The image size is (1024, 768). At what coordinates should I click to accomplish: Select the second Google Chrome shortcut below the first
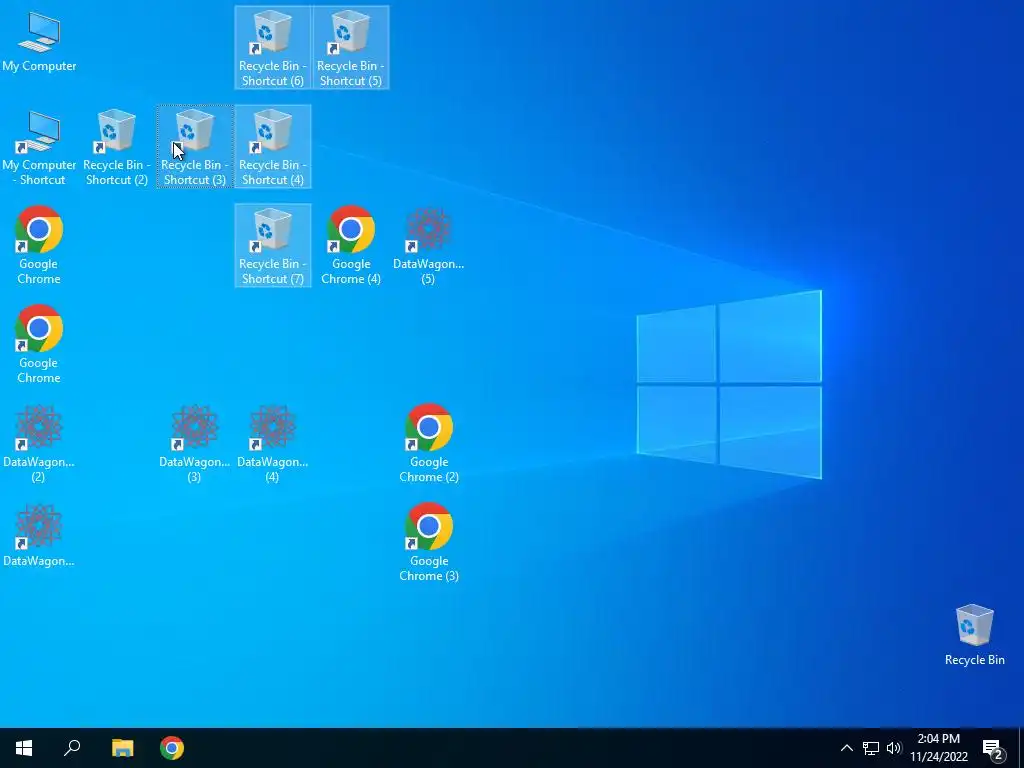coord(39,344)
